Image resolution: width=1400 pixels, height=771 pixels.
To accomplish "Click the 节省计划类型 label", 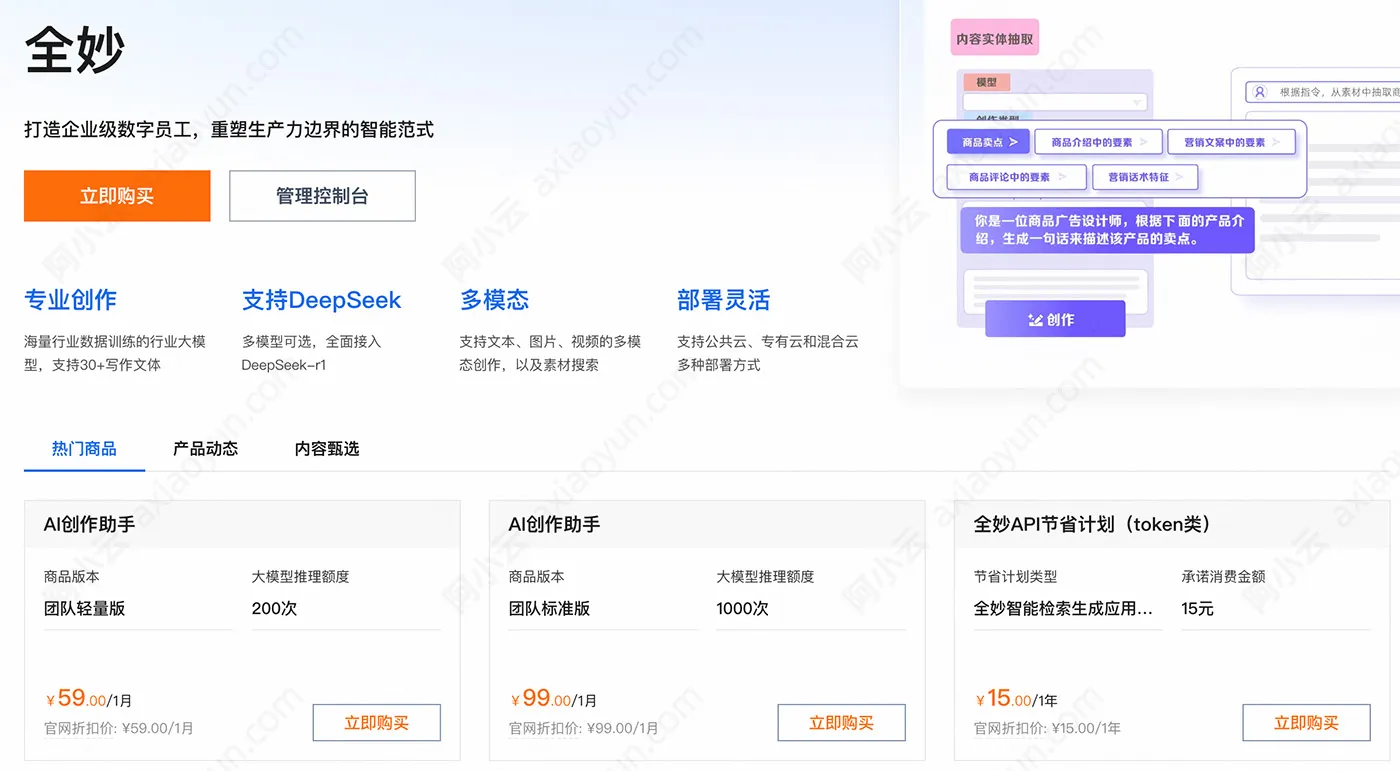I will [x=1016, y=577].
